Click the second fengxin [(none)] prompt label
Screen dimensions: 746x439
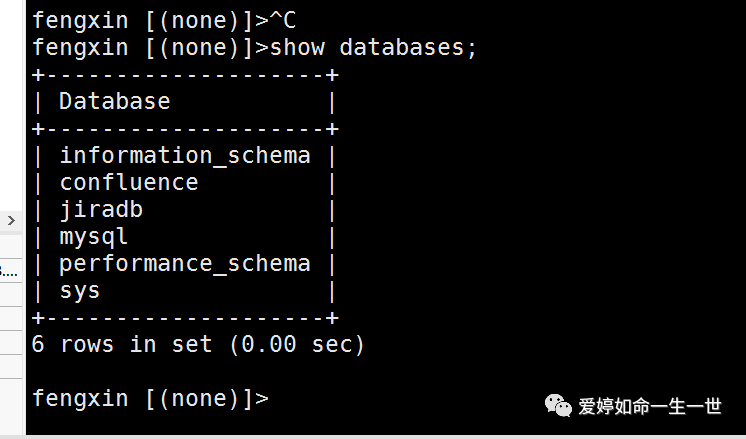[144, 47]
